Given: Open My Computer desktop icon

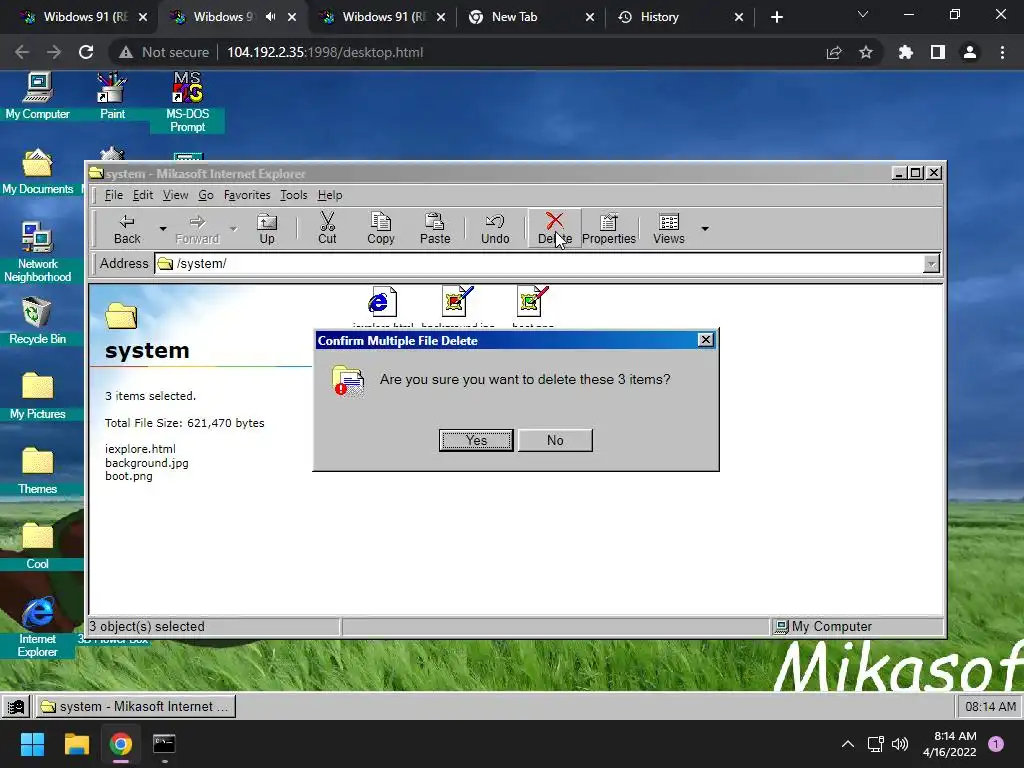Looking at the screenshot, I should [x=37, y=96].
